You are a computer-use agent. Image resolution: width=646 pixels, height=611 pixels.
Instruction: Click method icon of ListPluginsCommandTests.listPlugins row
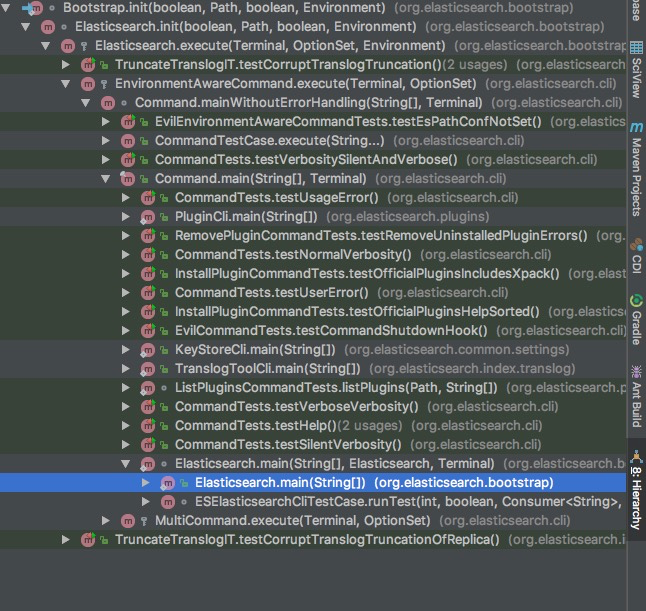tap(147, 388)
